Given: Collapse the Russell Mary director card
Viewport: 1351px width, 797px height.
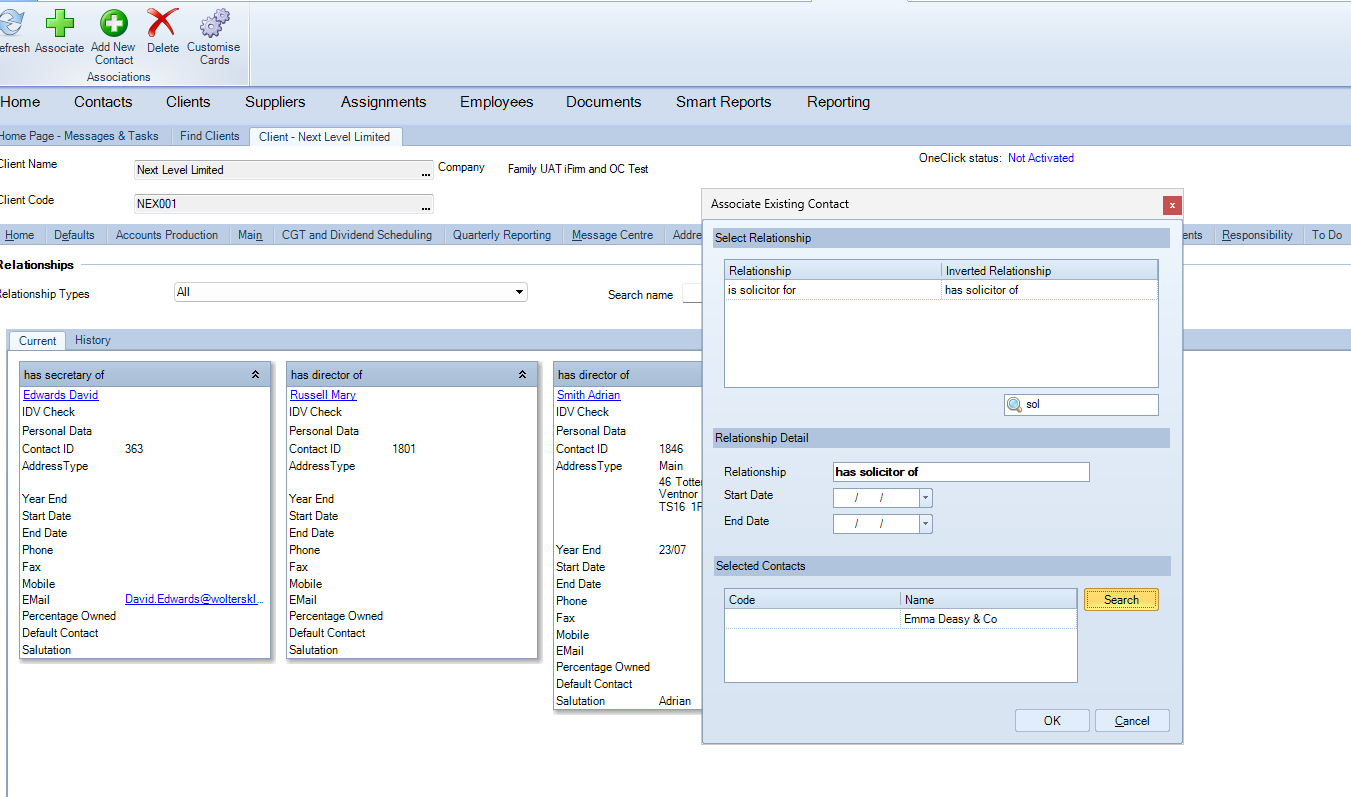Looking at the screenshot, I should 522,375.
